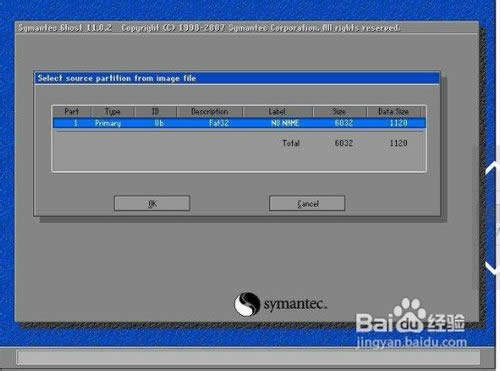This screenshot has height=371, width=500.
Task: Select the Primary Fat32 partition row
Action: click(239, 123)
